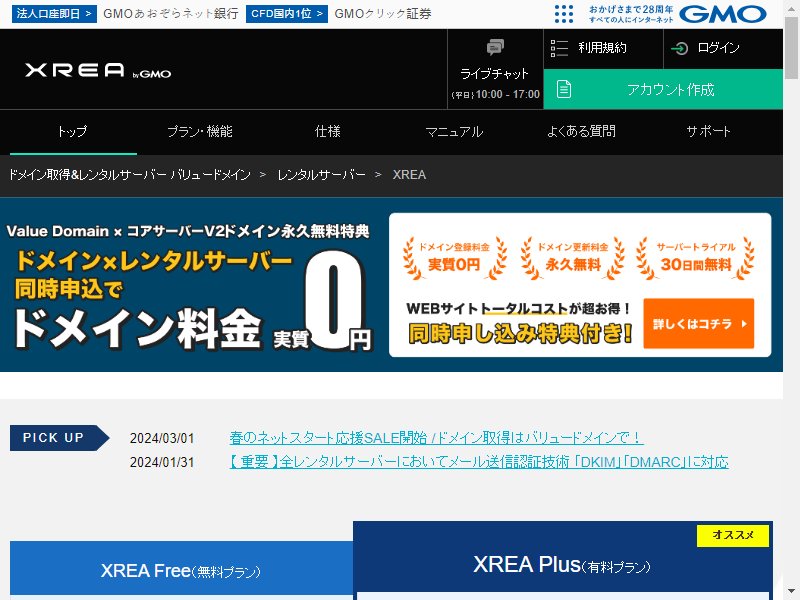
Task: Open the 【重要】DKIM DMARC news link
Action: pyautogui.click(x=479, y=462)
